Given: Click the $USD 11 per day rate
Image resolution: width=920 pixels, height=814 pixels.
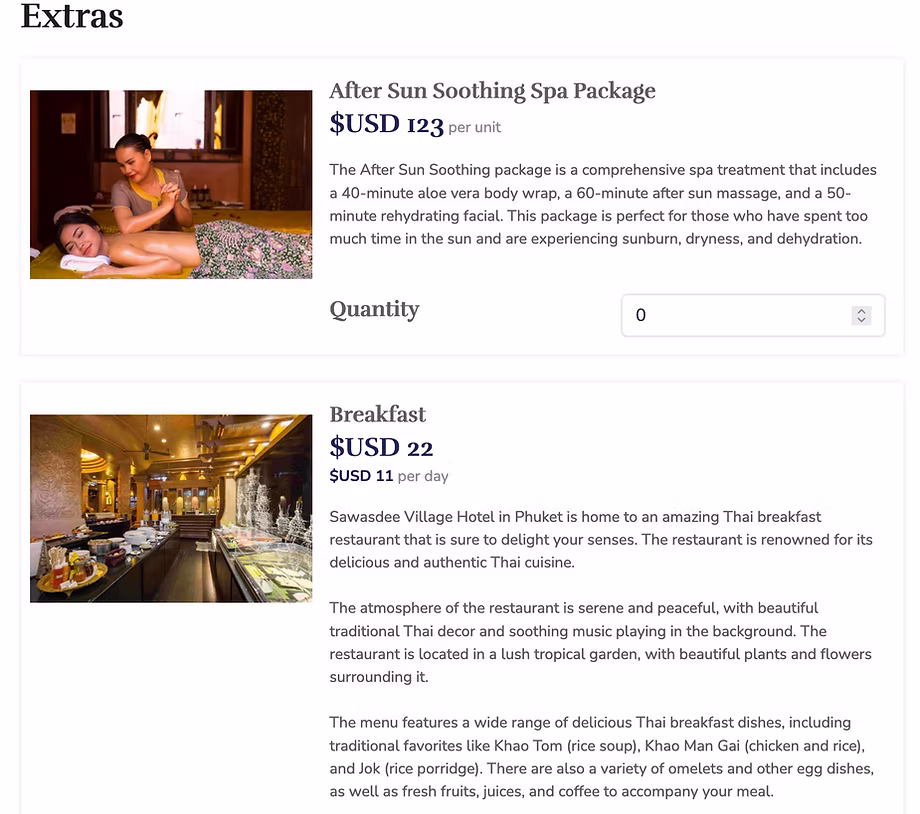Looking at the screenshot, I should coord(361,476).
